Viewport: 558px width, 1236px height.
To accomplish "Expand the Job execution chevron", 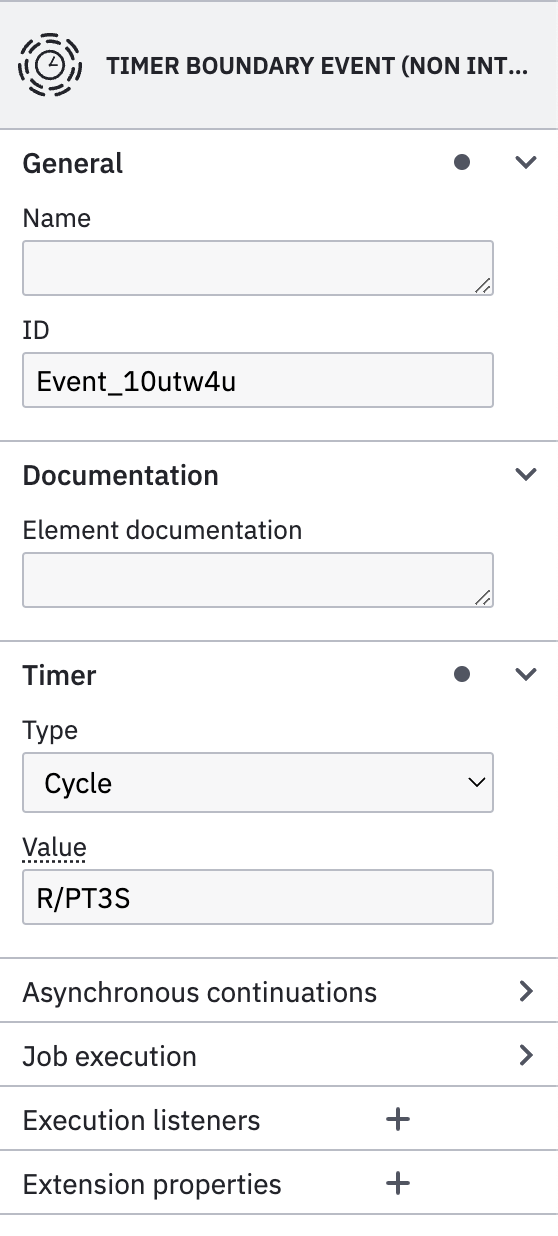I will tap(526, 1056).
